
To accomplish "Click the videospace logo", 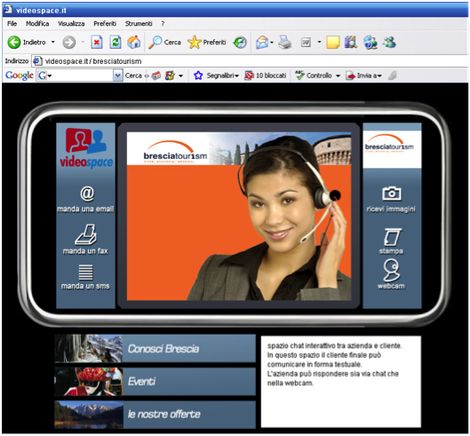I will coord(86,148).
